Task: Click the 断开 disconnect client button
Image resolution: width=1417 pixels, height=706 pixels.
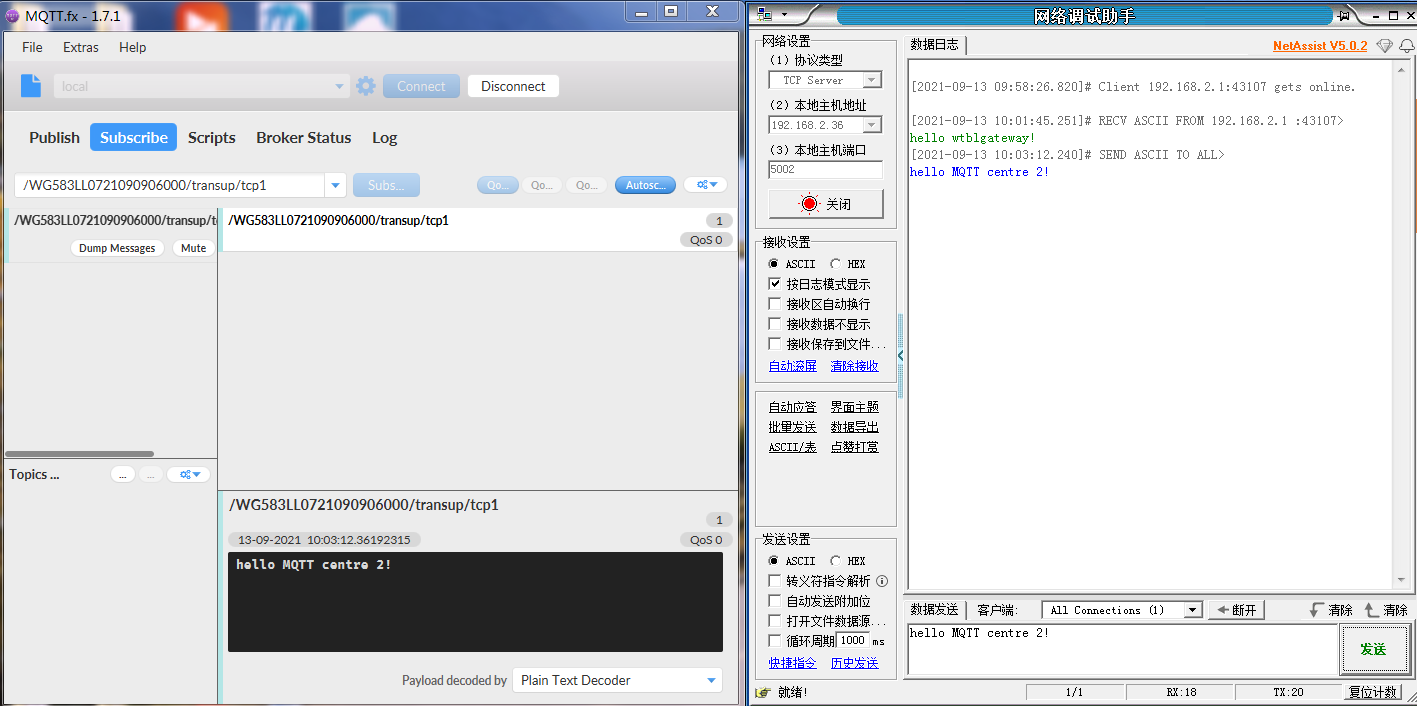Action: [x=1237, y=610]
